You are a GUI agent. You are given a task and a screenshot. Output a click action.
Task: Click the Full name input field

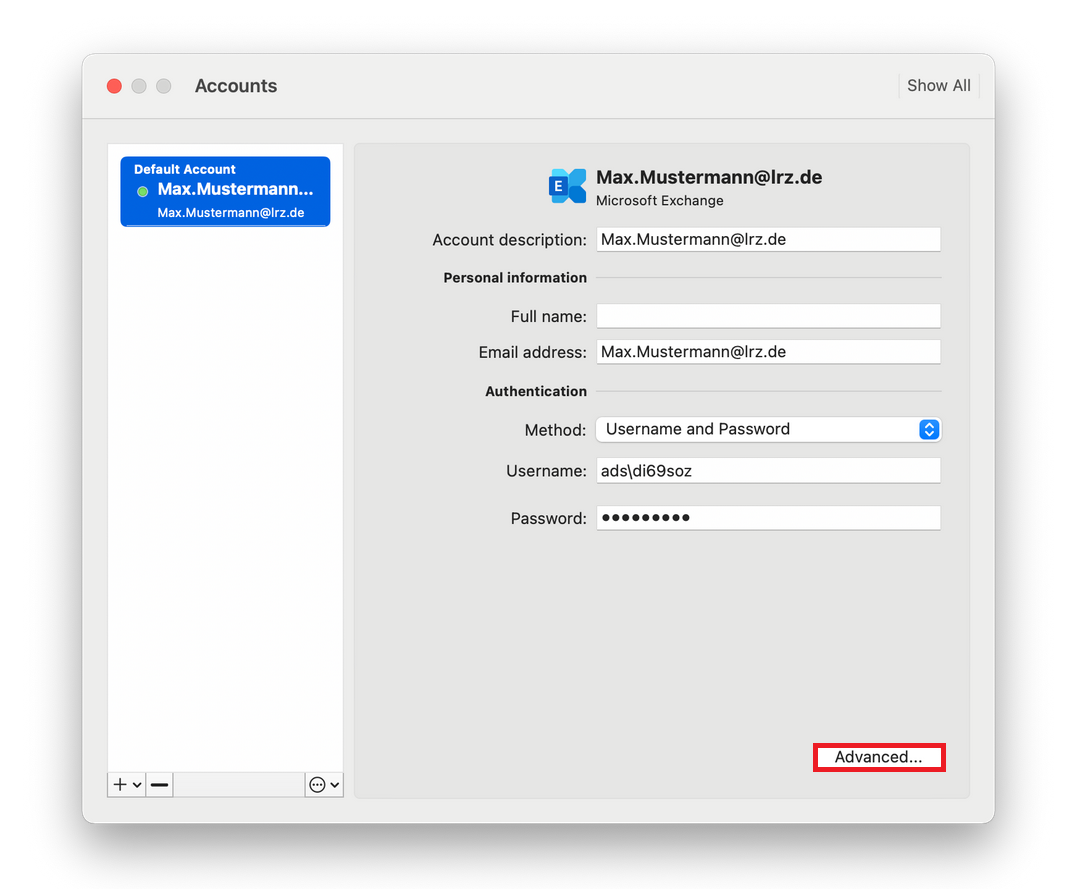point(768,315)
